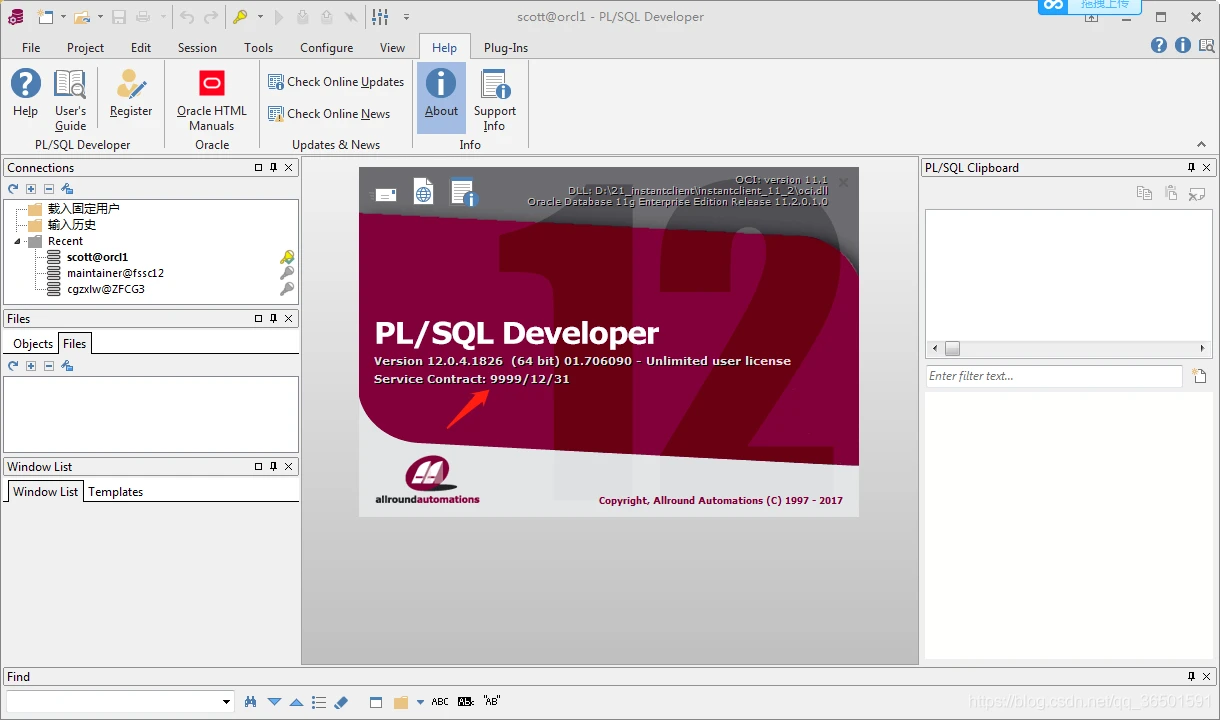Screen dimensions: 1220x720
Task: Click the binoculars search icon in Find bar
Action: [251, 702]
